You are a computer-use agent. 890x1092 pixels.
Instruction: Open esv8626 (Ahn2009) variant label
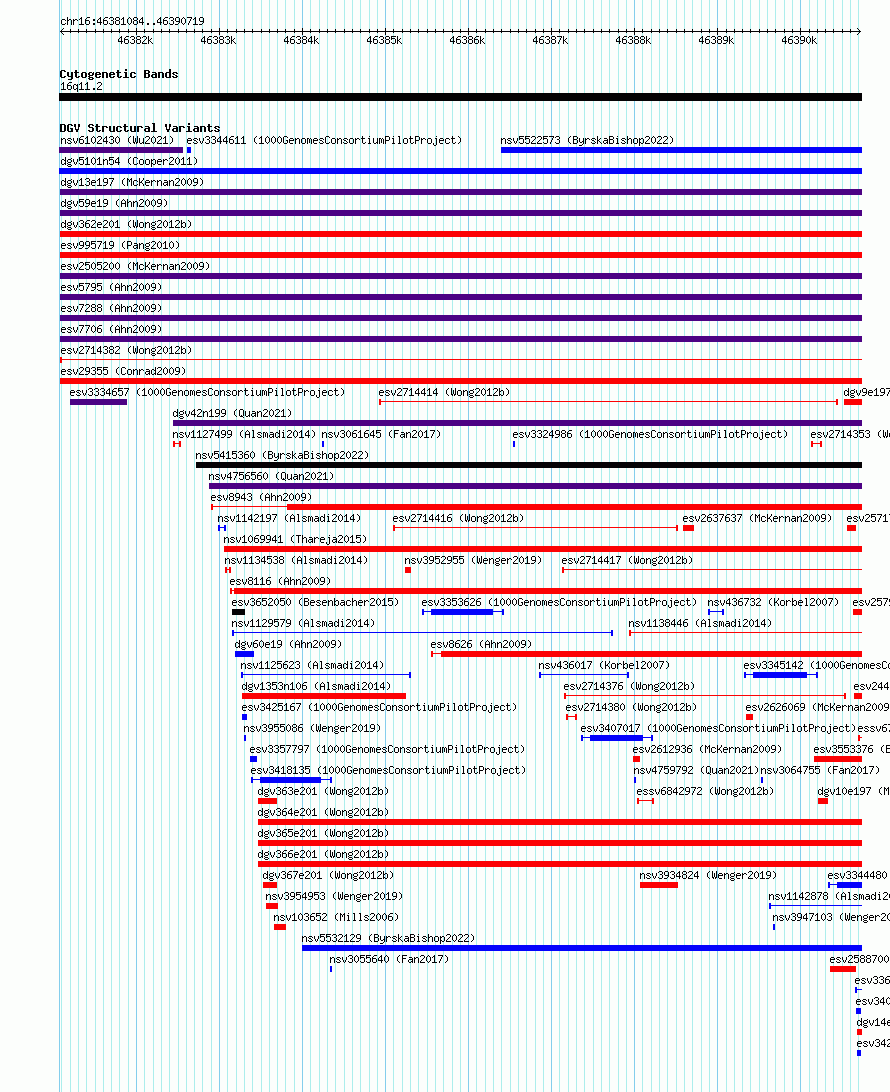(x=481, y=644)
